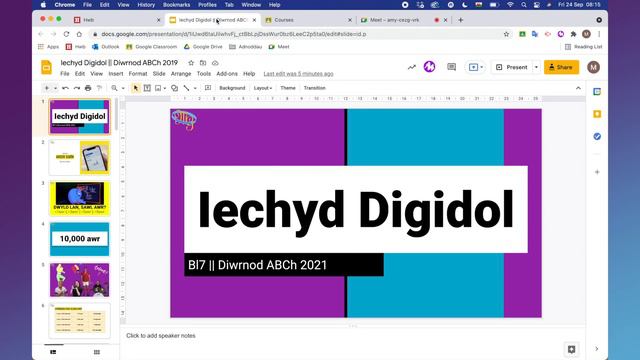
Task: Open Control Centre in the macOS menu bar
Action: [536, 5]
